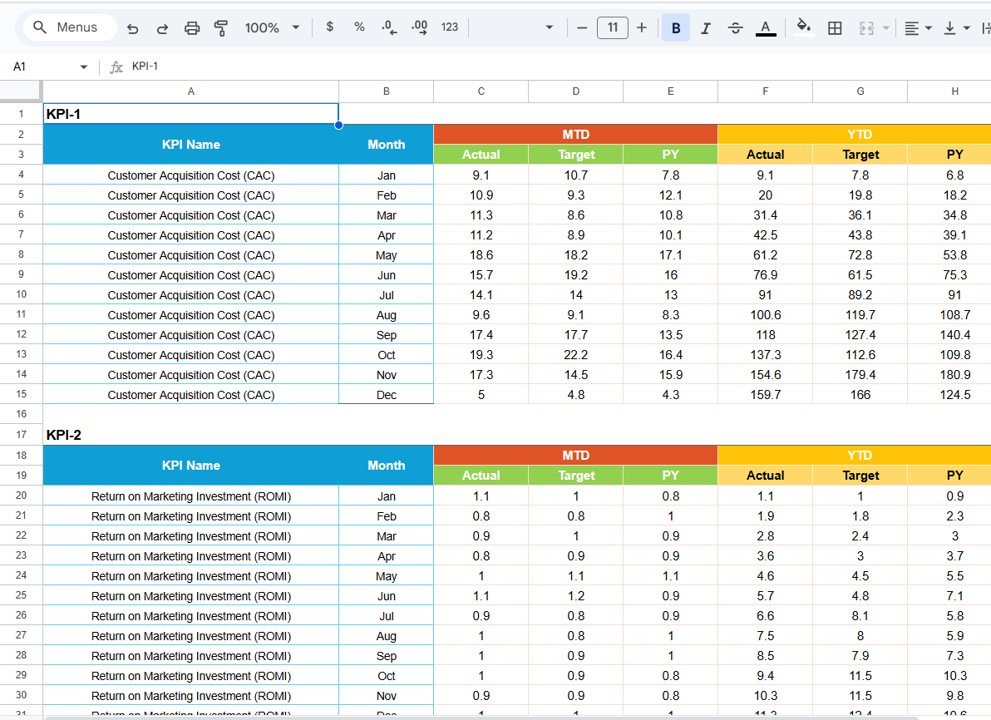Format selection as currency
Viewport: 991px width, 720px height.
(x=330, y=27)
